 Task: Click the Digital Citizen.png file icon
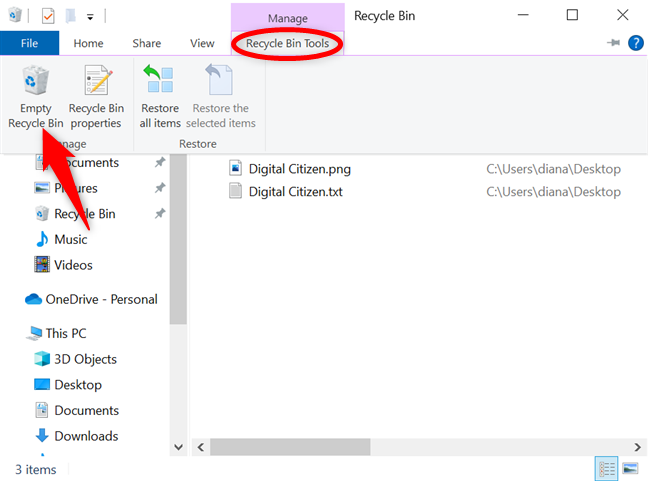coord(235,168)
